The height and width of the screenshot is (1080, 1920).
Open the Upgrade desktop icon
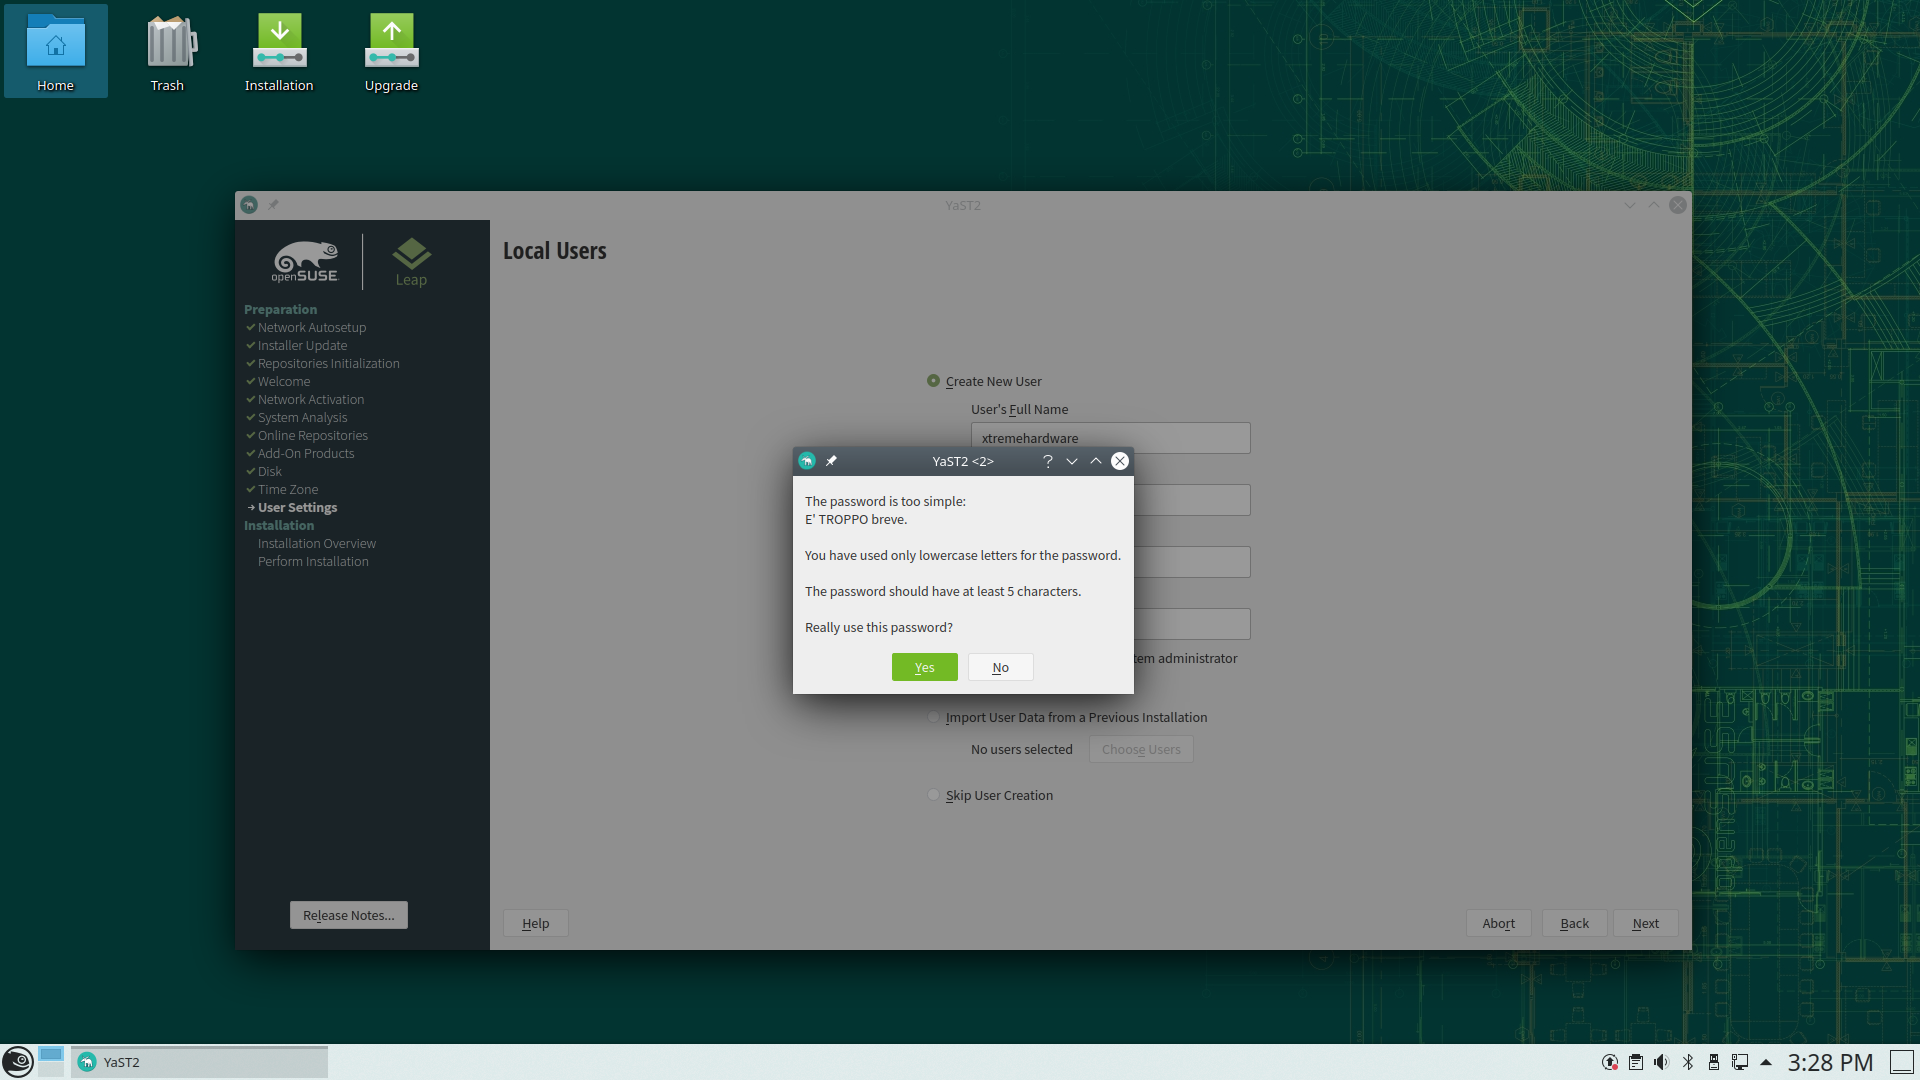[x=391, y=52]
